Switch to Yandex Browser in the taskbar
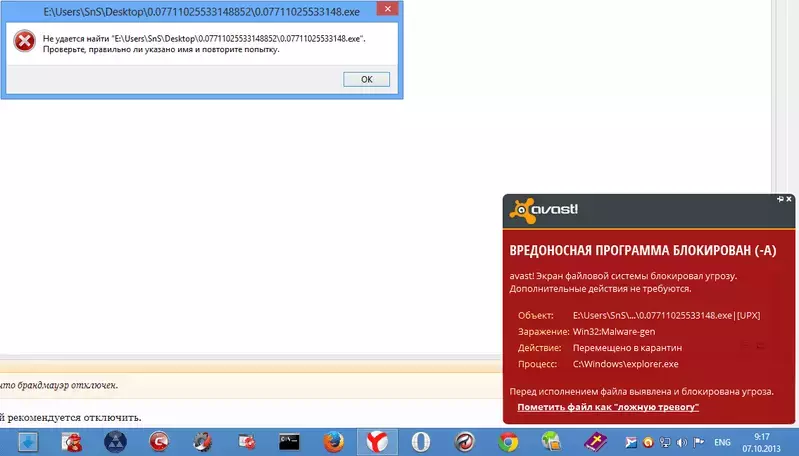Viewport: 799px width, 456px height. click(377, 442)
